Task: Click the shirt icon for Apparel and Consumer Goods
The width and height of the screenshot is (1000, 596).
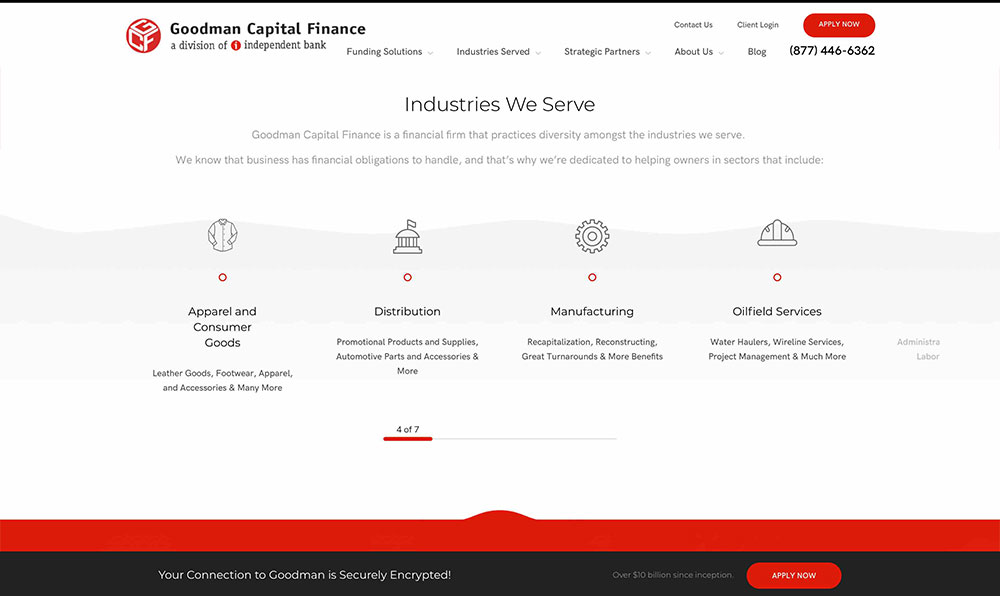Action: [x=223, y=235]
